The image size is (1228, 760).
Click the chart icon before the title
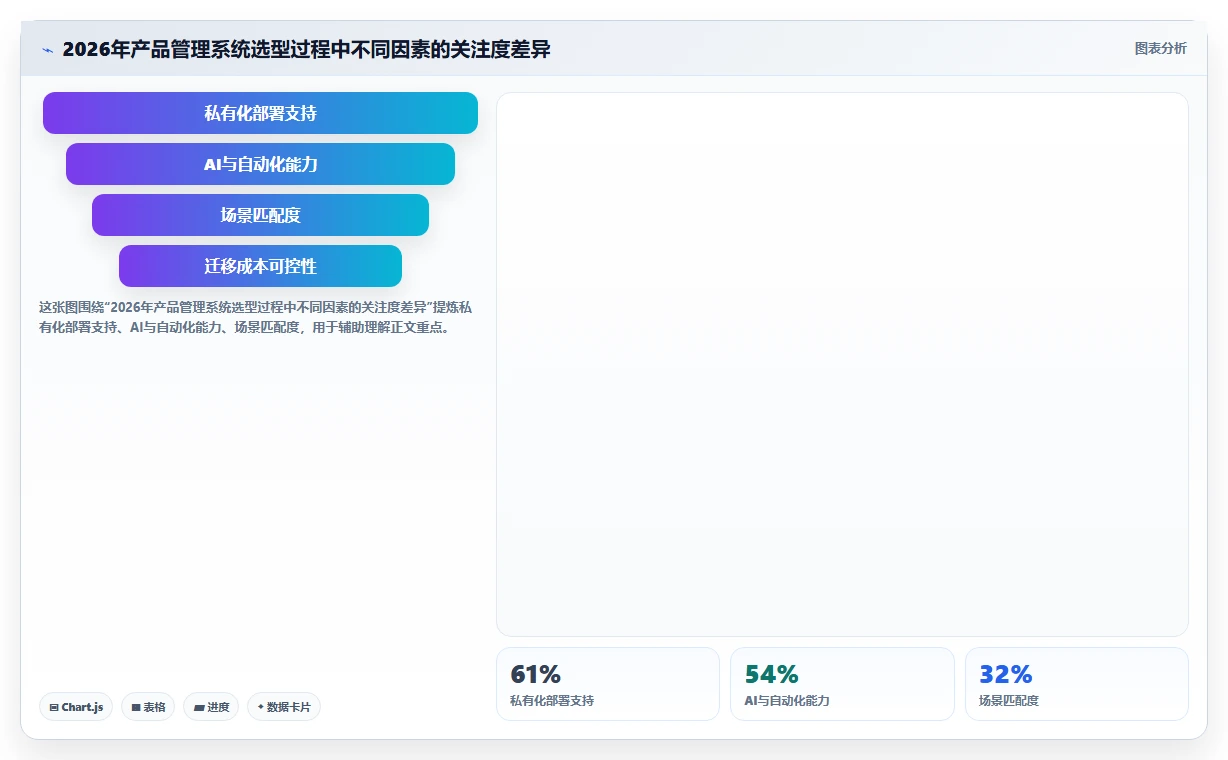(47, 50)
